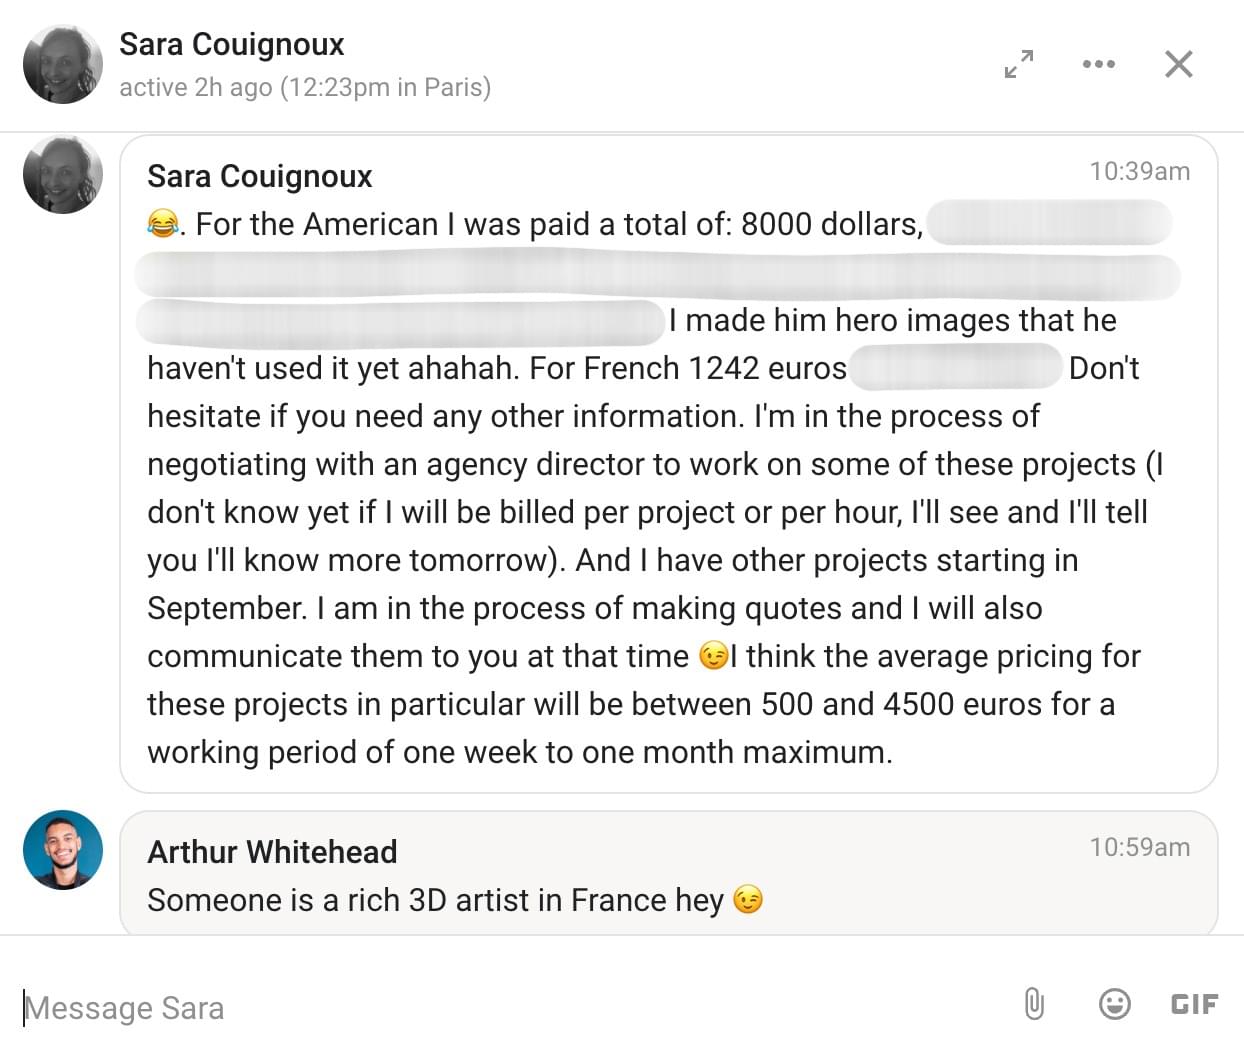Click the laughing emoji in Sara's message
This screenshot has width=1244, height=1064.
(163, 223)
